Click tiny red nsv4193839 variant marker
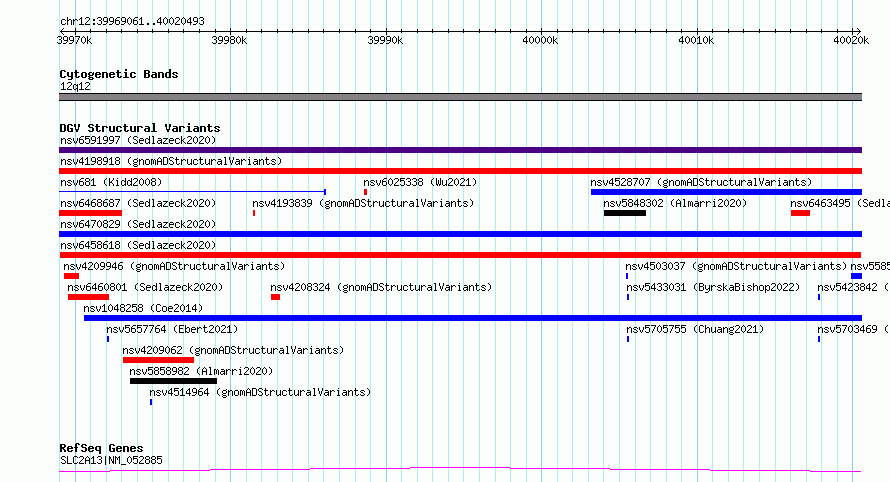Viewport: 890px width, 482px height. tap(254, 213)
